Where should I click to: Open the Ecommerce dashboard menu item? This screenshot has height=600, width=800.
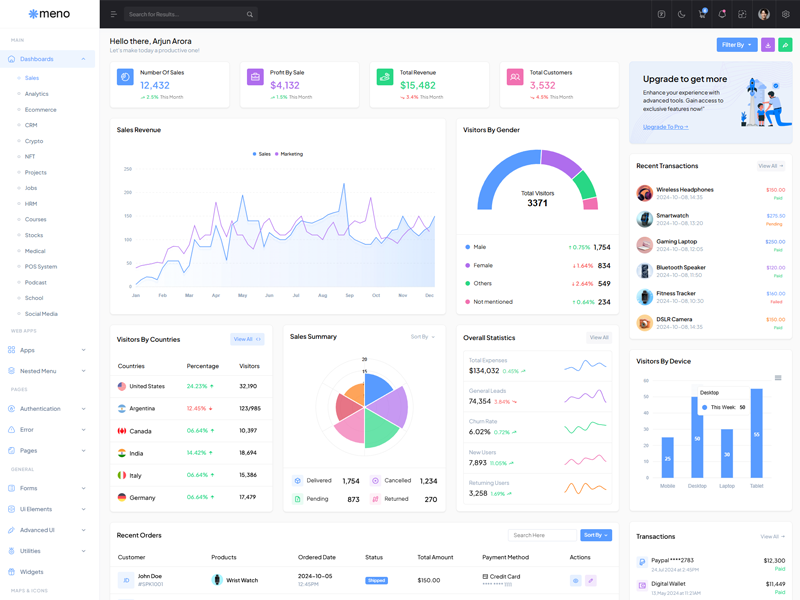click(x=40, y=110)
